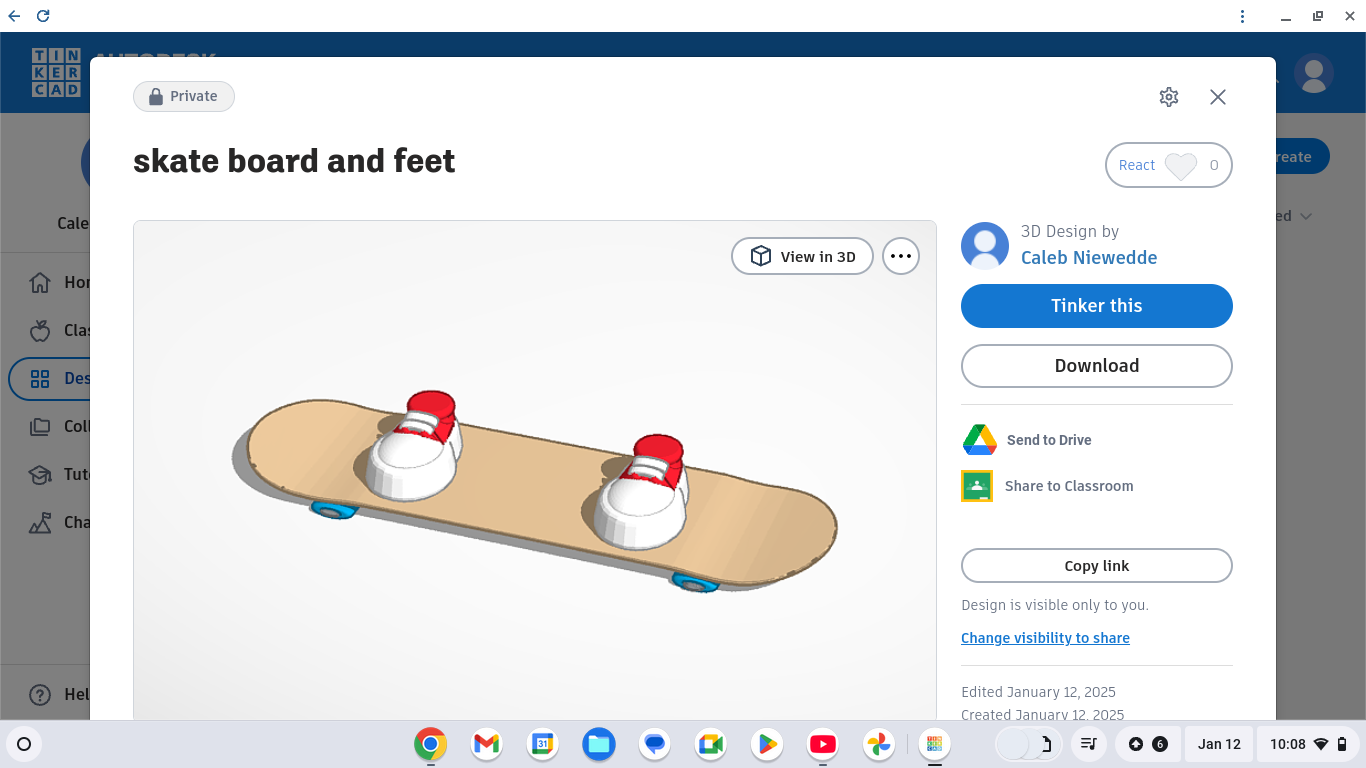Click the Google Classroom icon

[977, 486]
